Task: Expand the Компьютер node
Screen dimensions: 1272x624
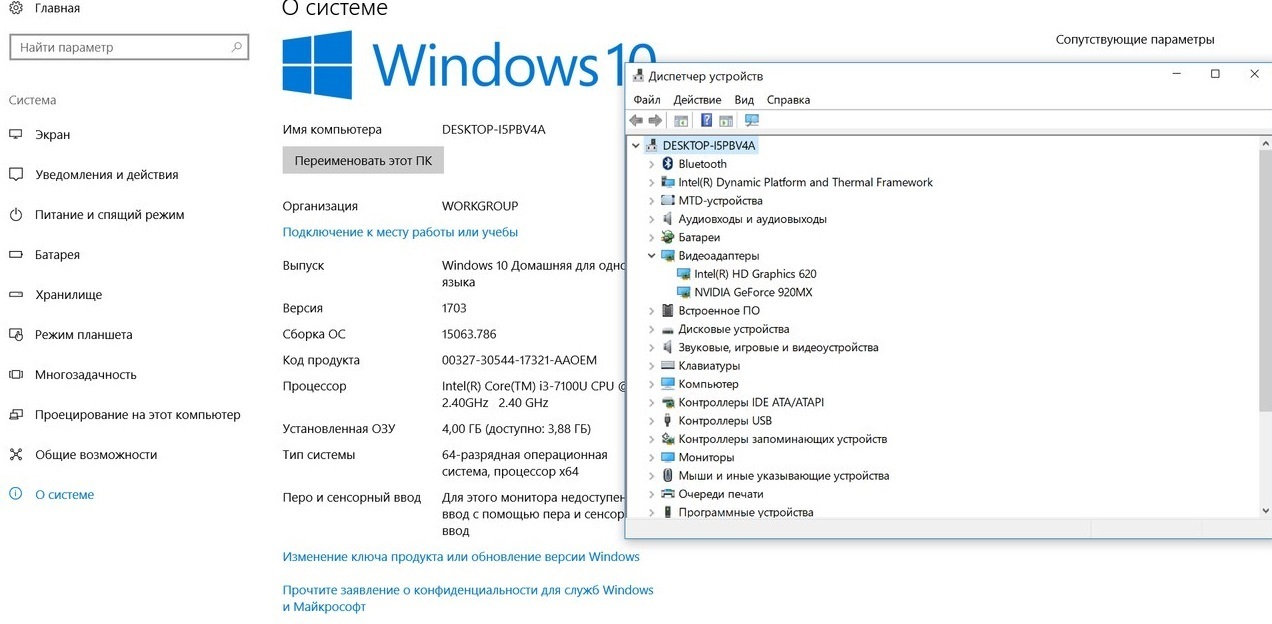Action: 652,384
